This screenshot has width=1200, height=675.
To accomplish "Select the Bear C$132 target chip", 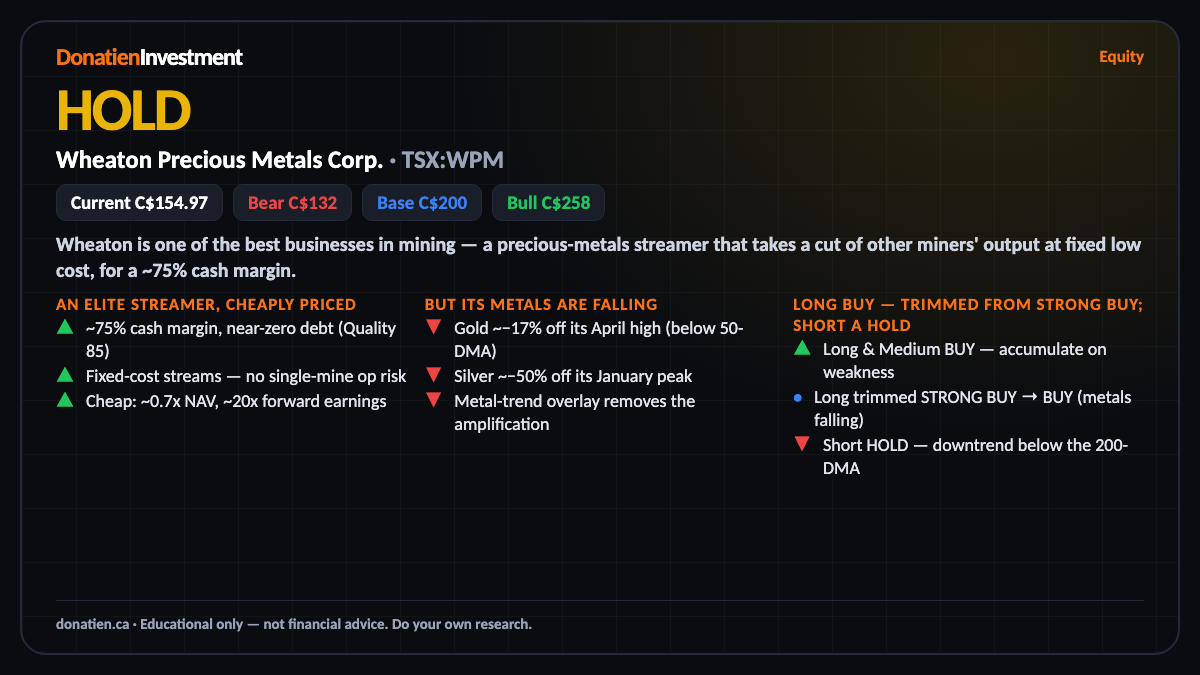I will 292,203.
